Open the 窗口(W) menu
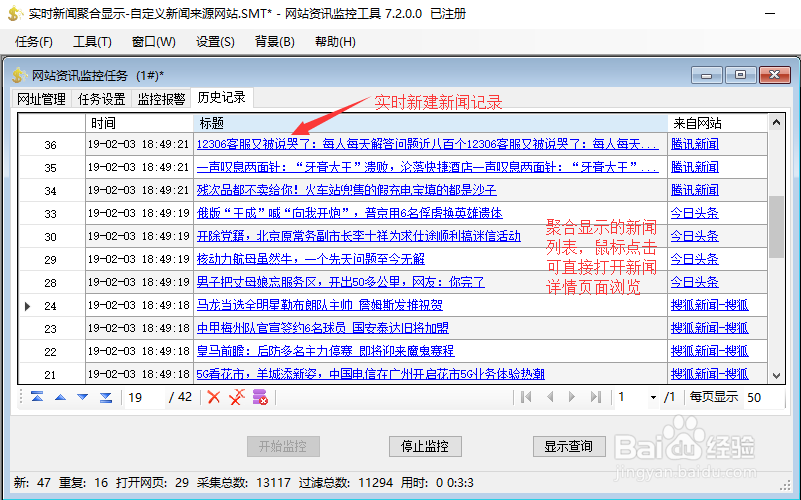Viewport: 801px width, 500px height. [154, 42]
